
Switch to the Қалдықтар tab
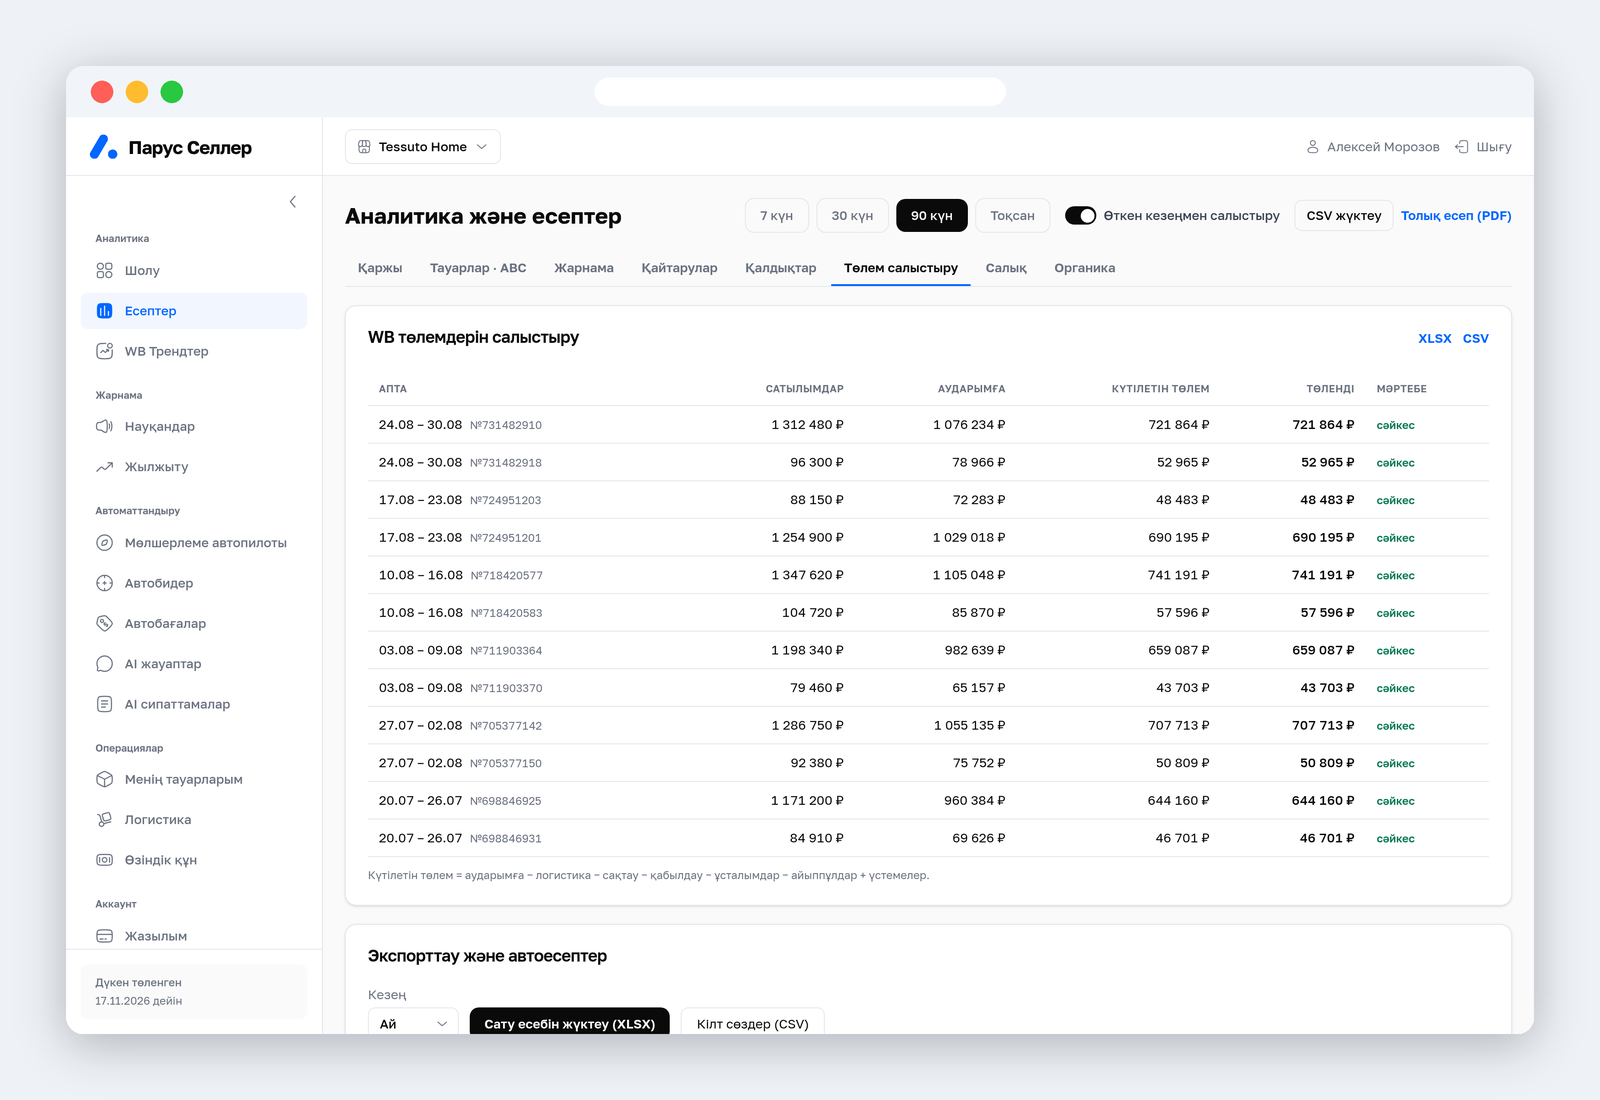(781, 268)
